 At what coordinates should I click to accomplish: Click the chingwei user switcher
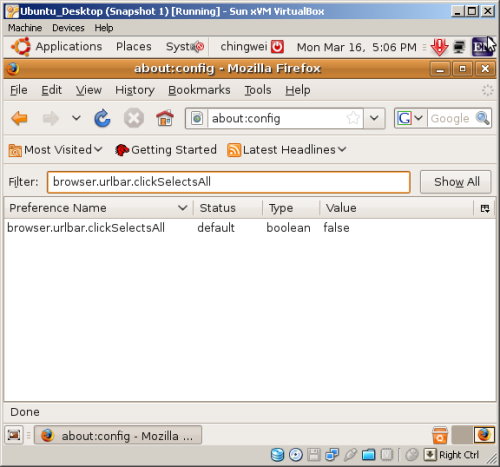pyautogui.click(x=244, y=46)
